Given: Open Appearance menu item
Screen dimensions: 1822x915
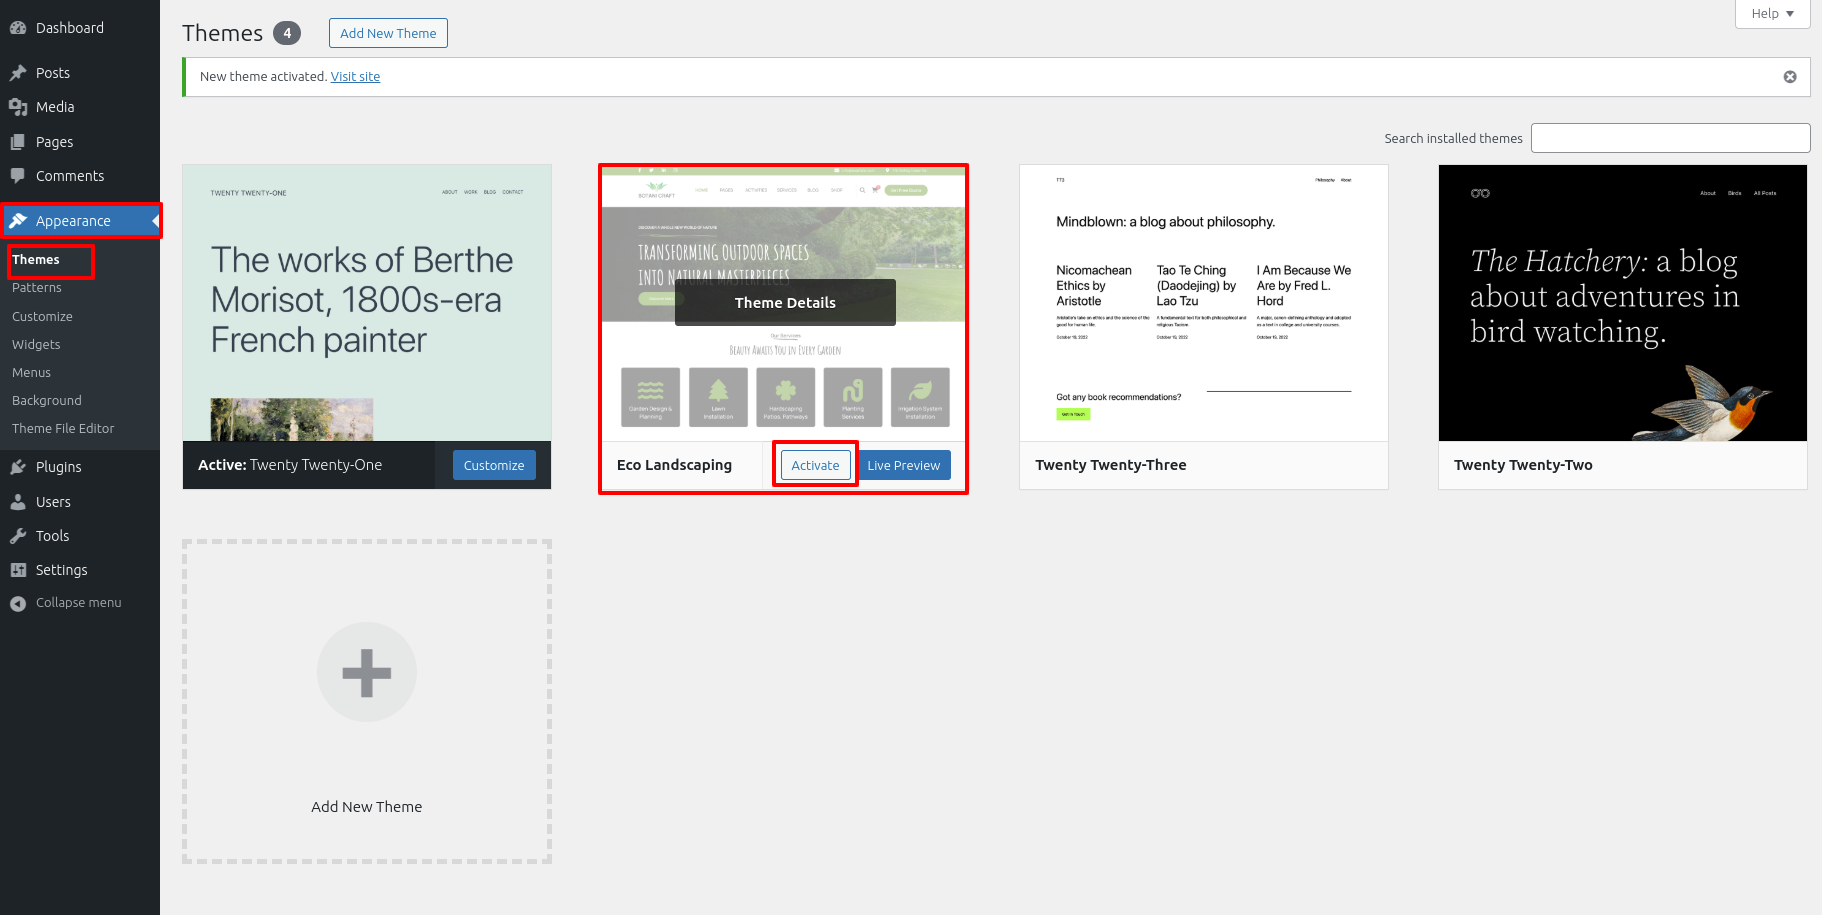Looking at the screenshot, I should (80, 221).
